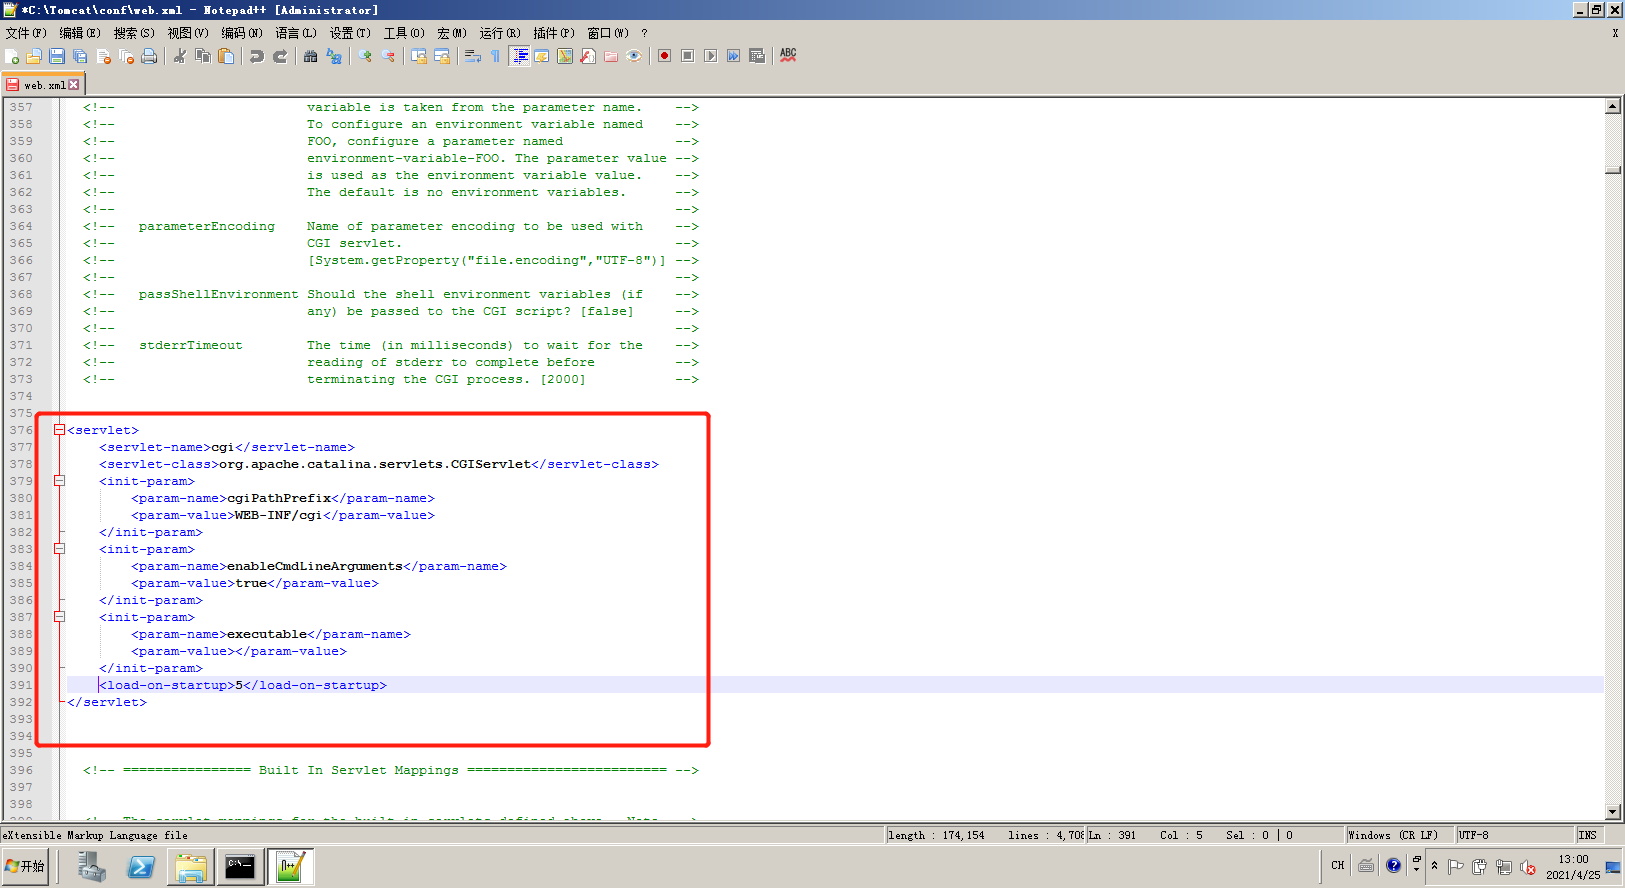Click the eXtensible Markup Language file status text
The height and width of the screenshot is (888, 1625).
[96, 835]
